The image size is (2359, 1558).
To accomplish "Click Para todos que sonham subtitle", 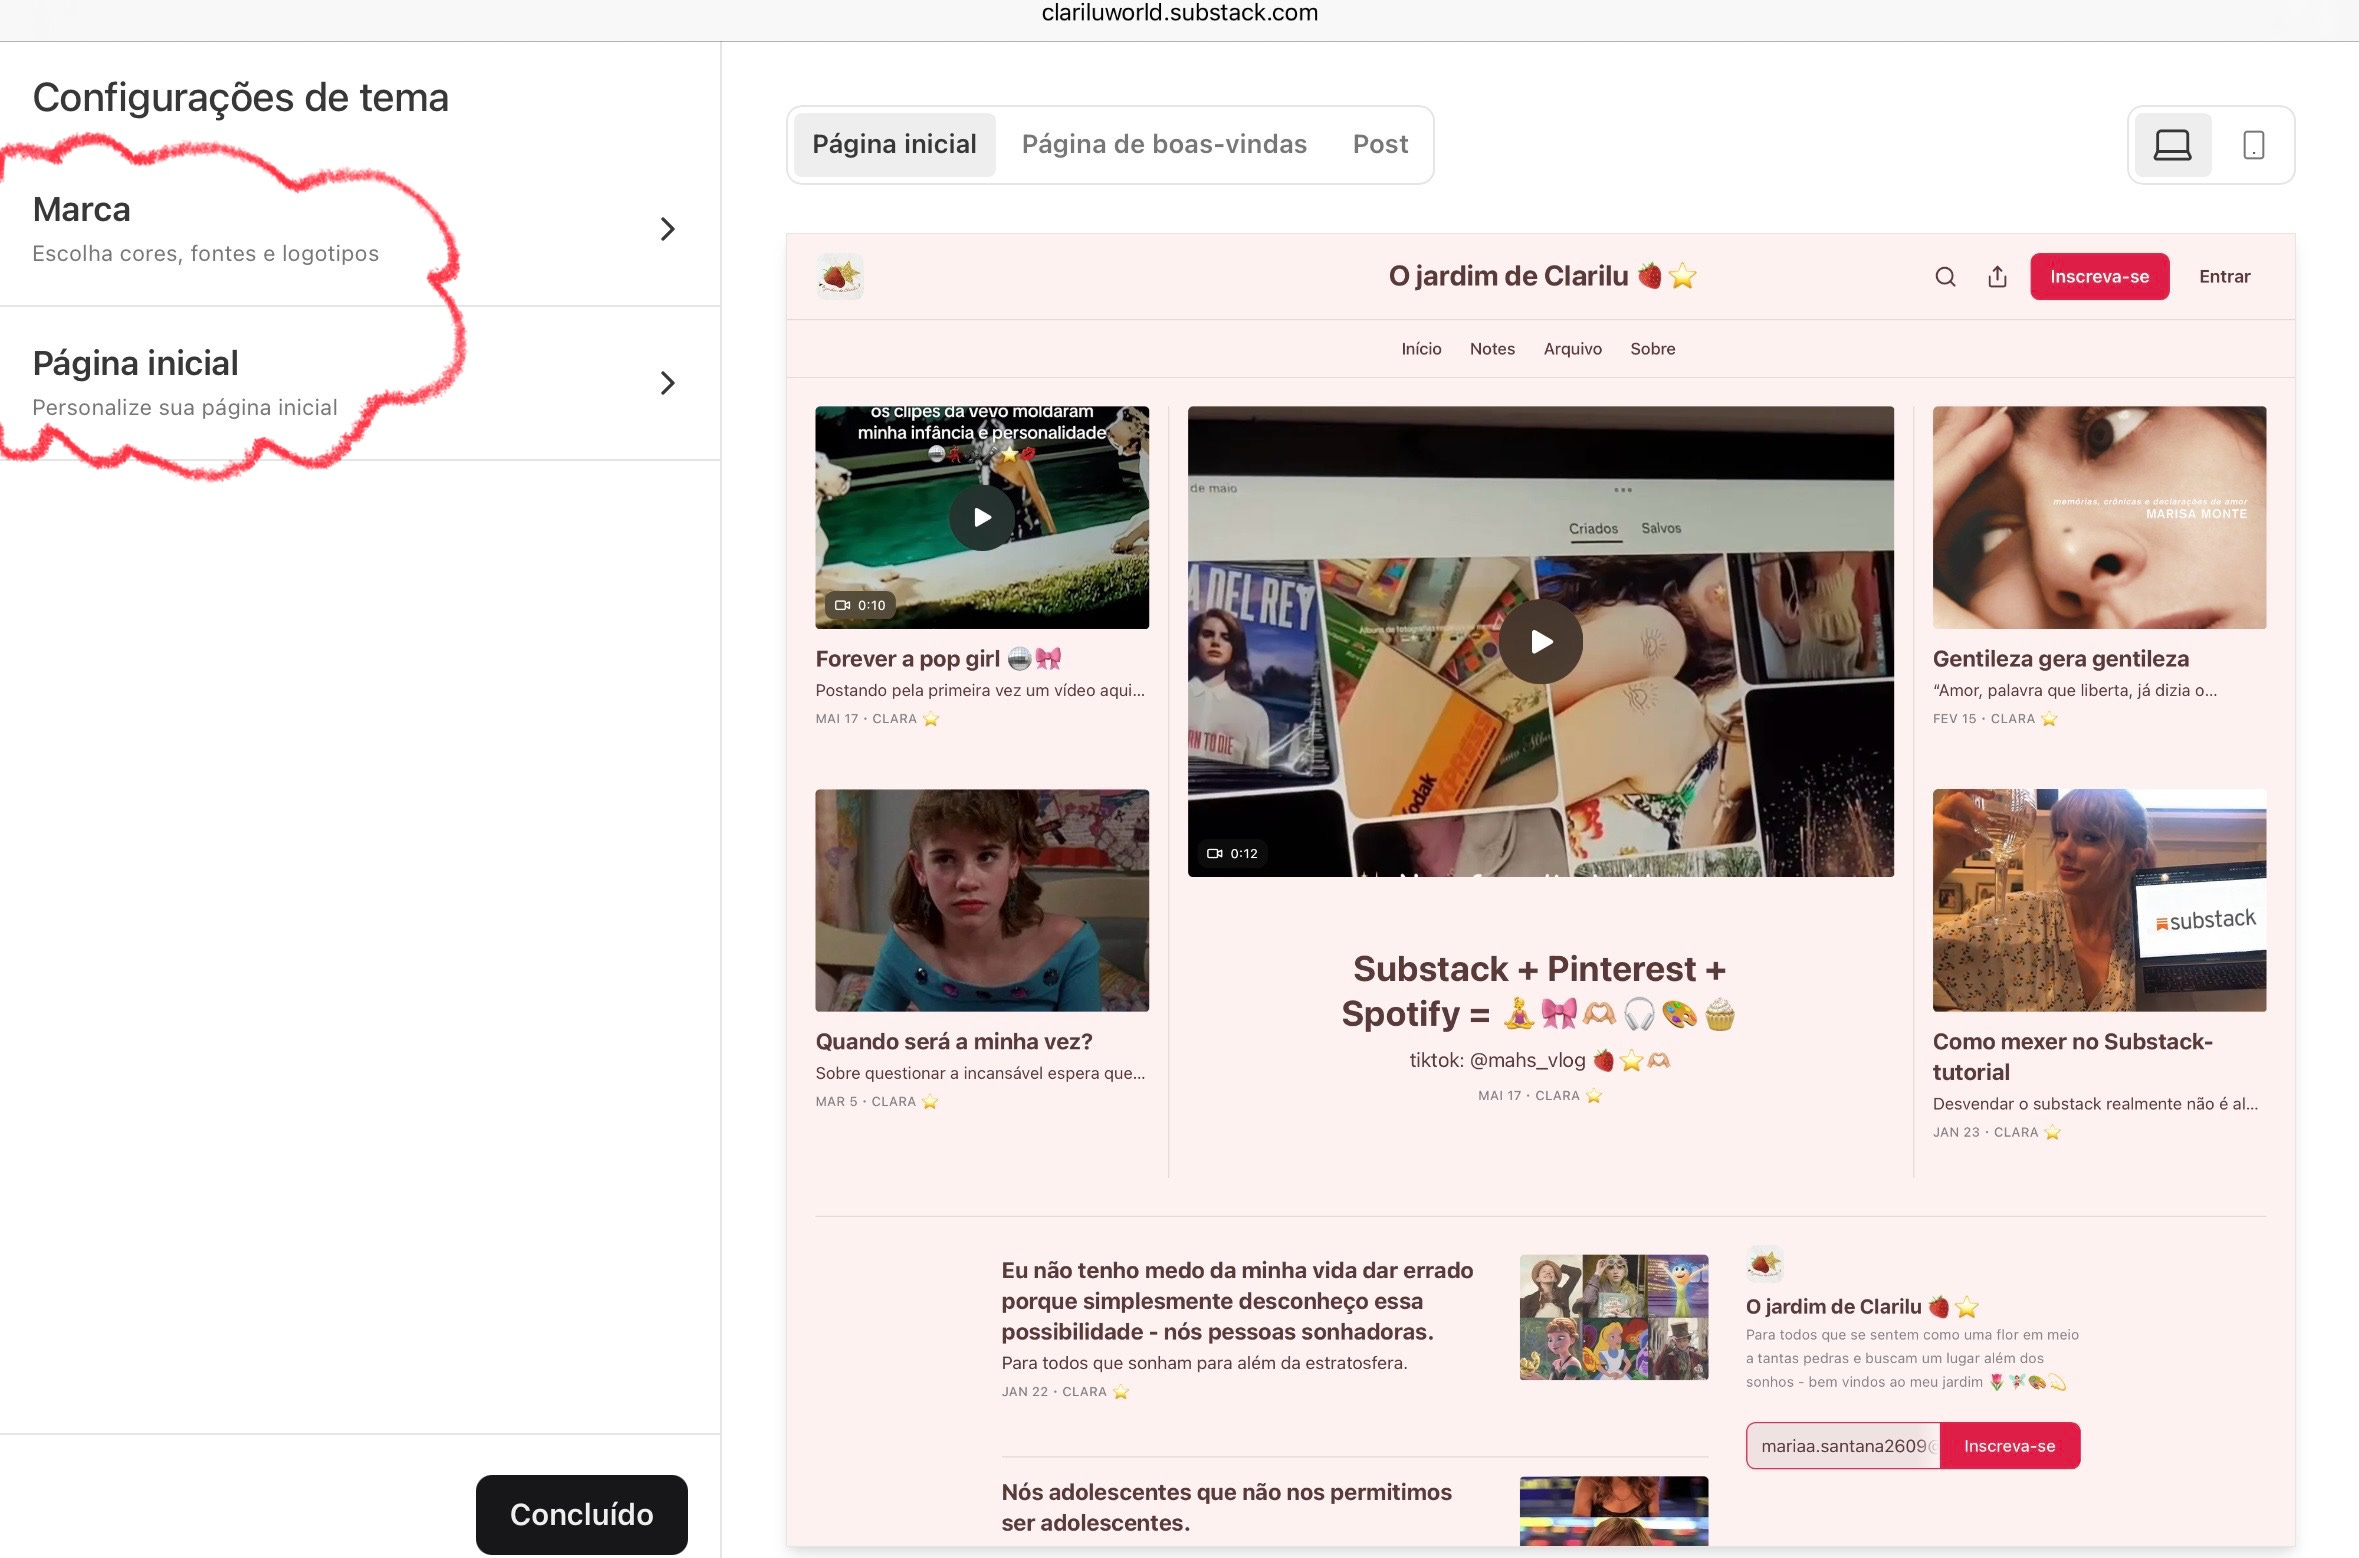I will pos(1204,1363).
